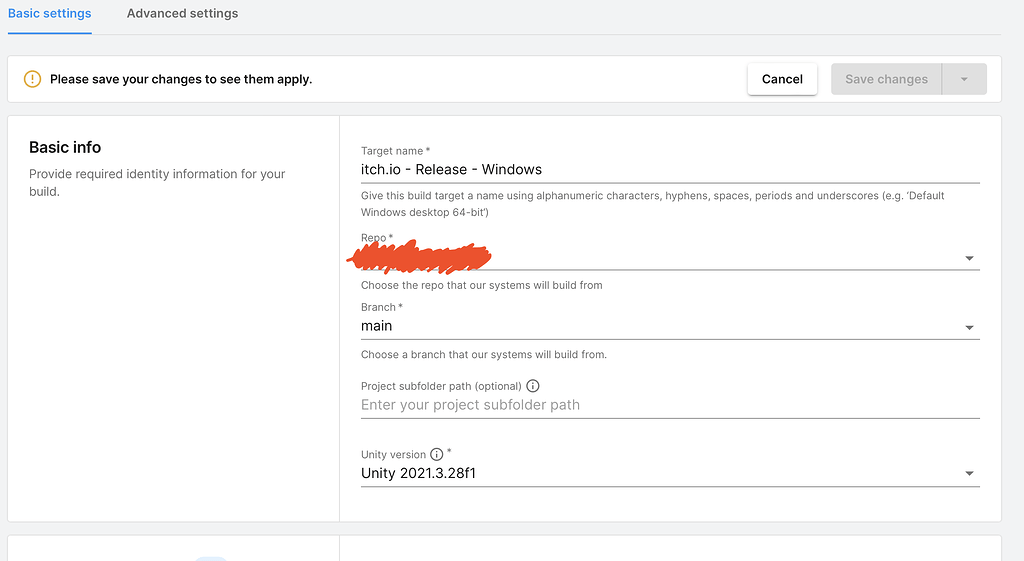Click the 'main' branch value
The width and height of the screenshot is (1024, 561).
(377, 326)
